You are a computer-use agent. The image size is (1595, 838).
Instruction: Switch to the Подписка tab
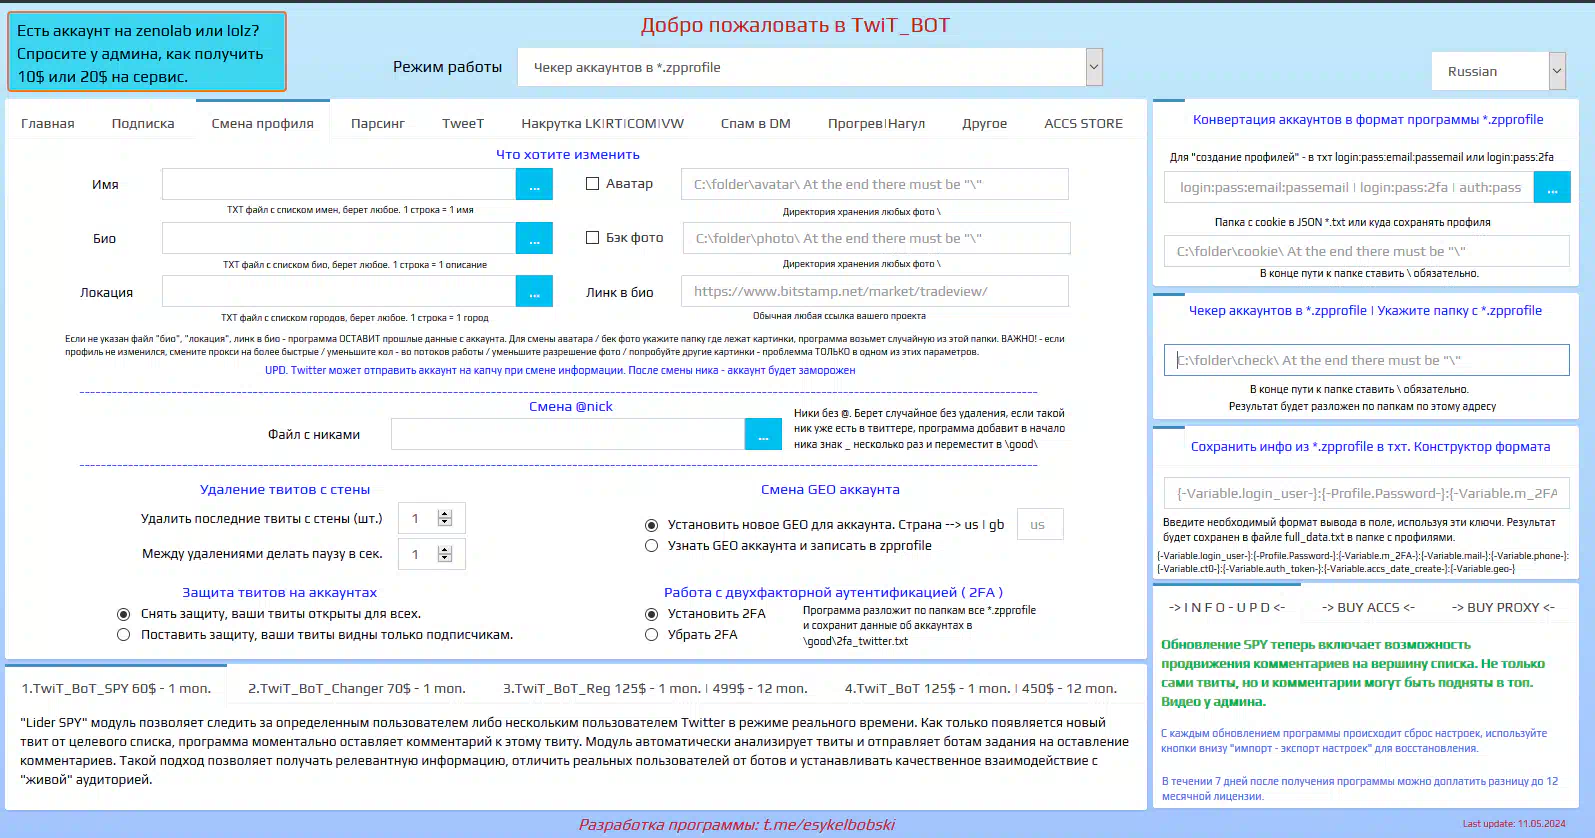click(x=143, y=124)
